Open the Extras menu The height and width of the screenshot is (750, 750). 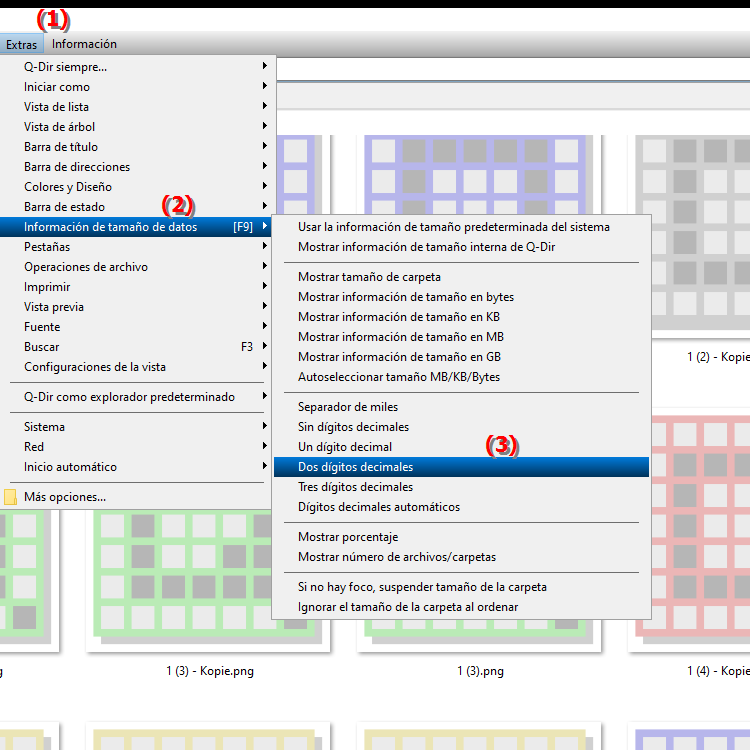tap(22, 44)
